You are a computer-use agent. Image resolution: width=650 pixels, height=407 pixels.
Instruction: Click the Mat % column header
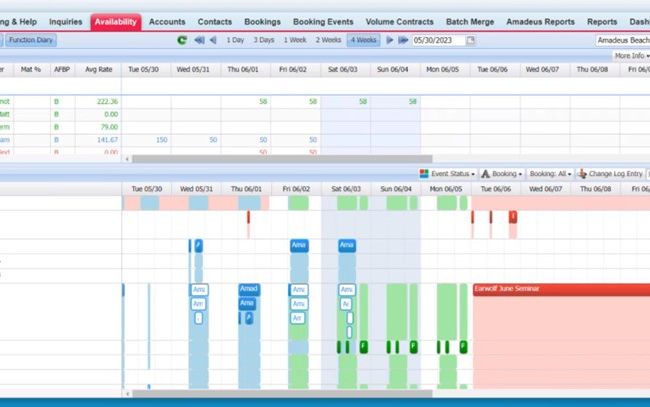[x=31, y=70]
